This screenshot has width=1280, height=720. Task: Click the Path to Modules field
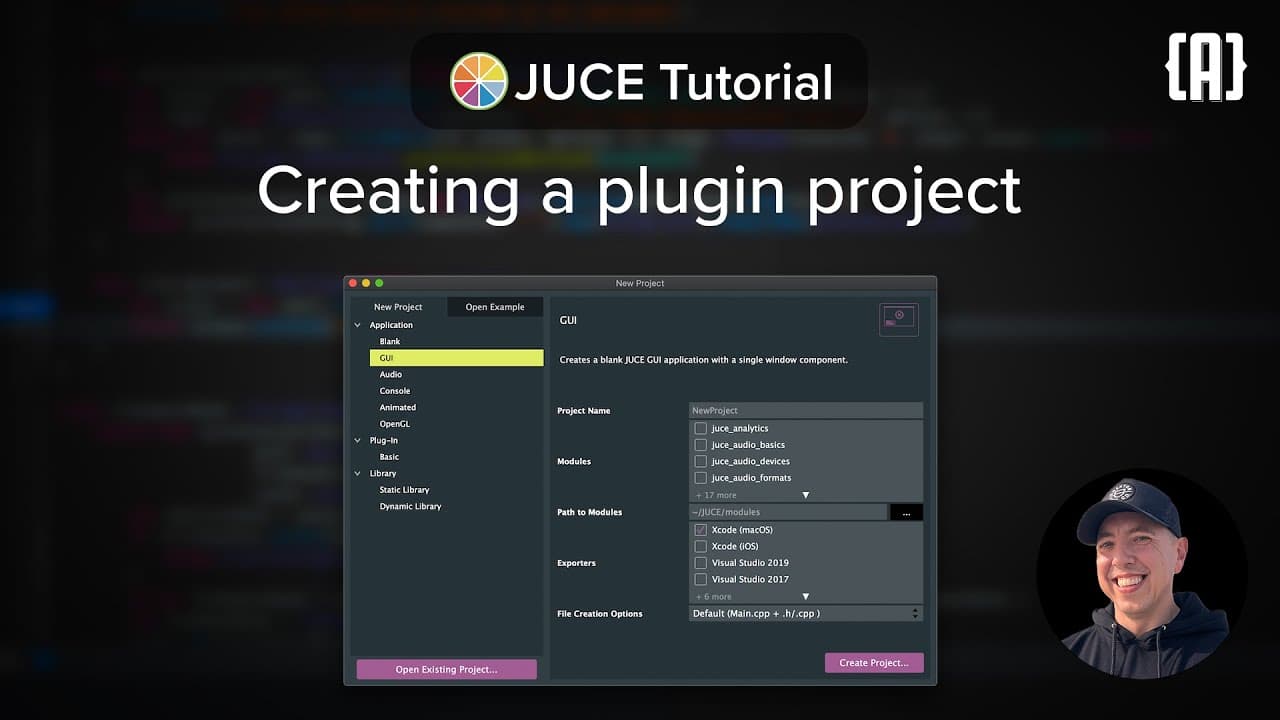[788, 512]
